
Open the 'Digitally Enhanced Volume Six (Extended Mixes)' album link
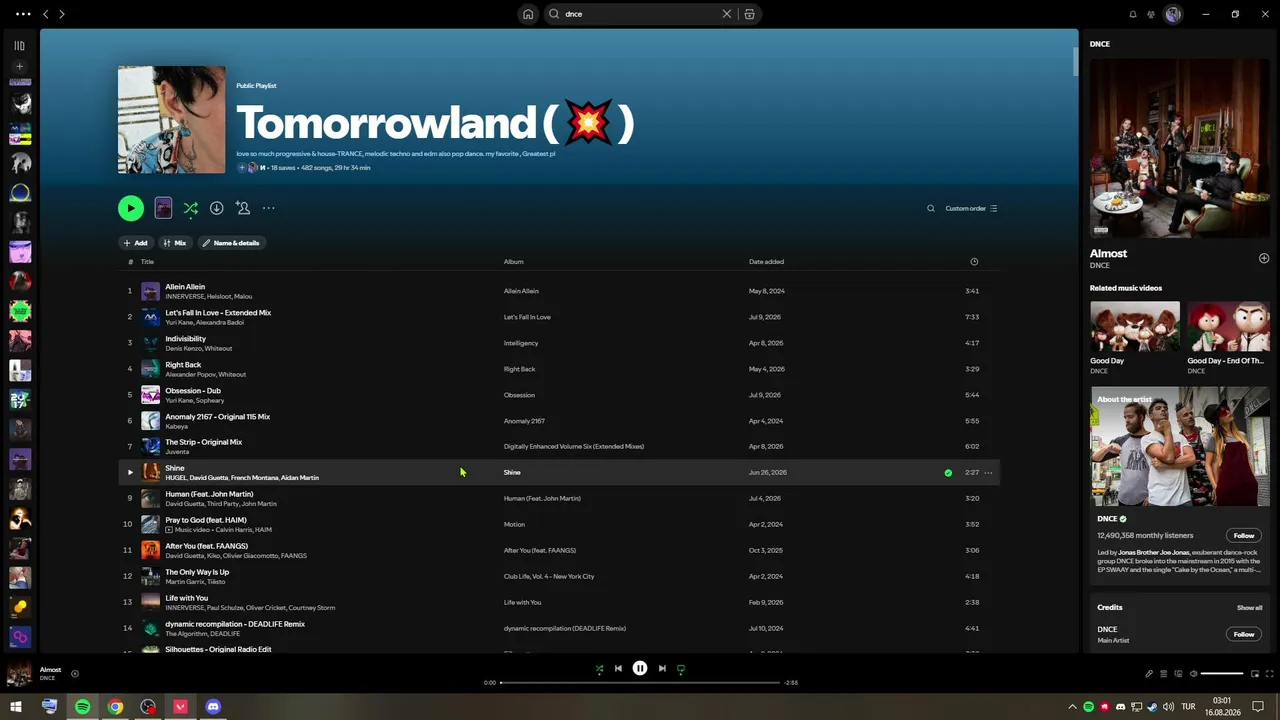(x=574, y=447)
